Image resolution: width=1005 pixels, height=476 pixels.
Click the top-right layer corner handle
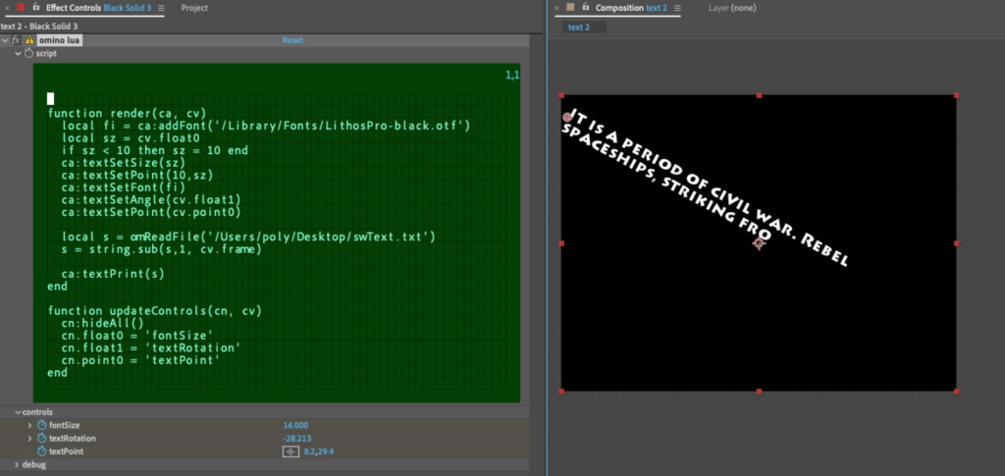[956, 95]
